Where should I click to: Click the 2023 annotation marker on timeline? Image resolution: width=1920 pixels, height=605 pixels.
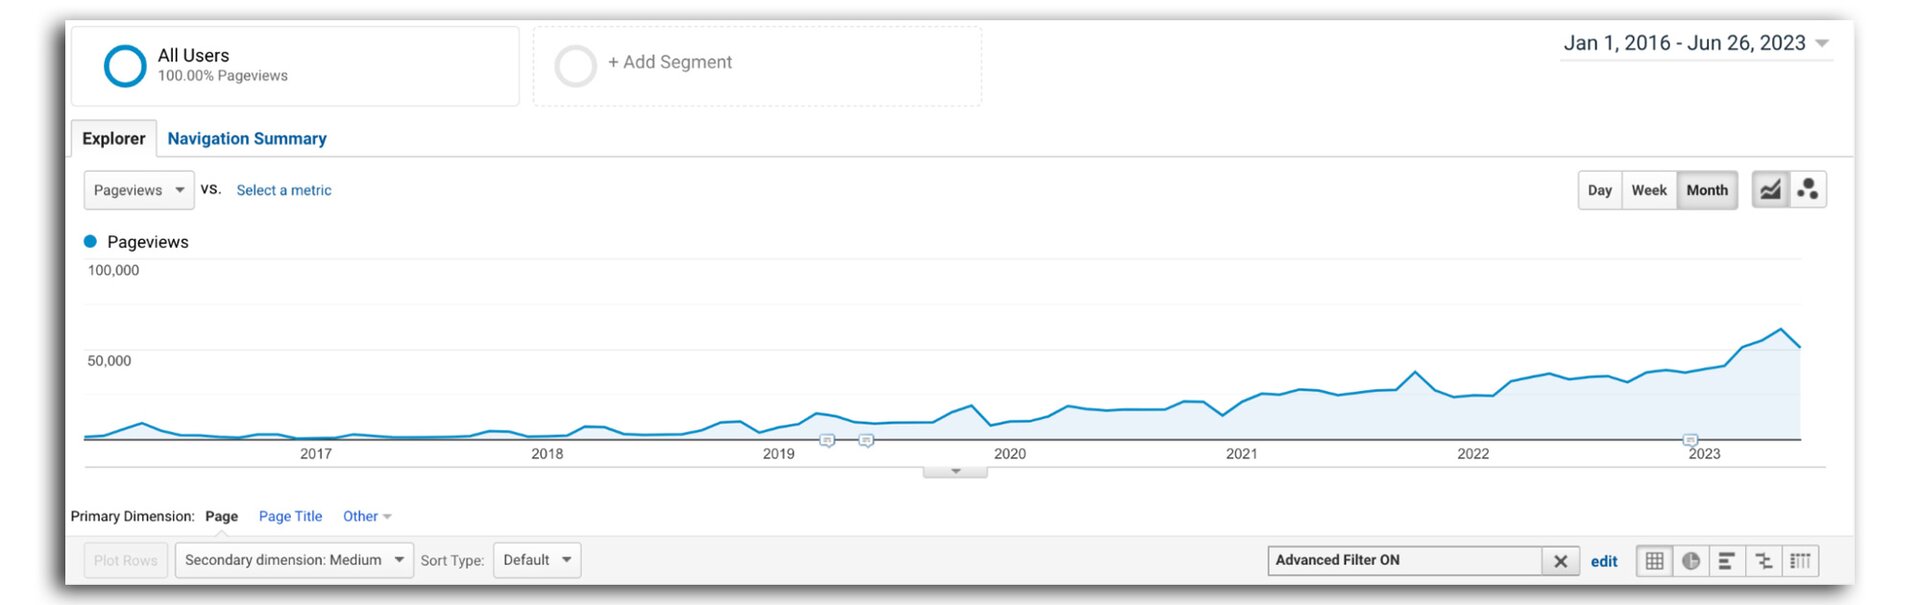click(x=1690, y=440)
